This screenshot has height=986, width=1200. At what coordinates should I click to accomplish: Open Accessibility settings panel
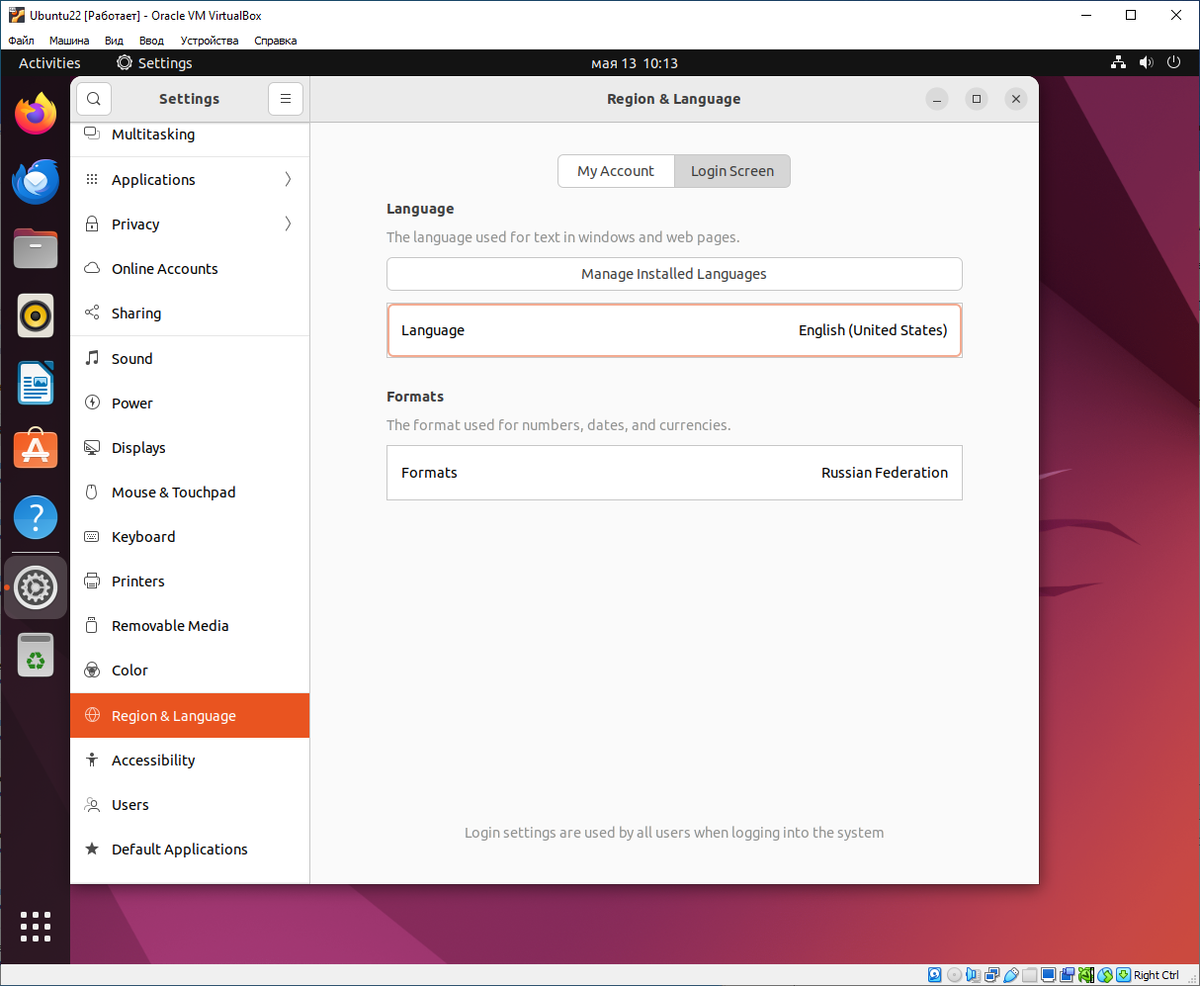[190, 760]
